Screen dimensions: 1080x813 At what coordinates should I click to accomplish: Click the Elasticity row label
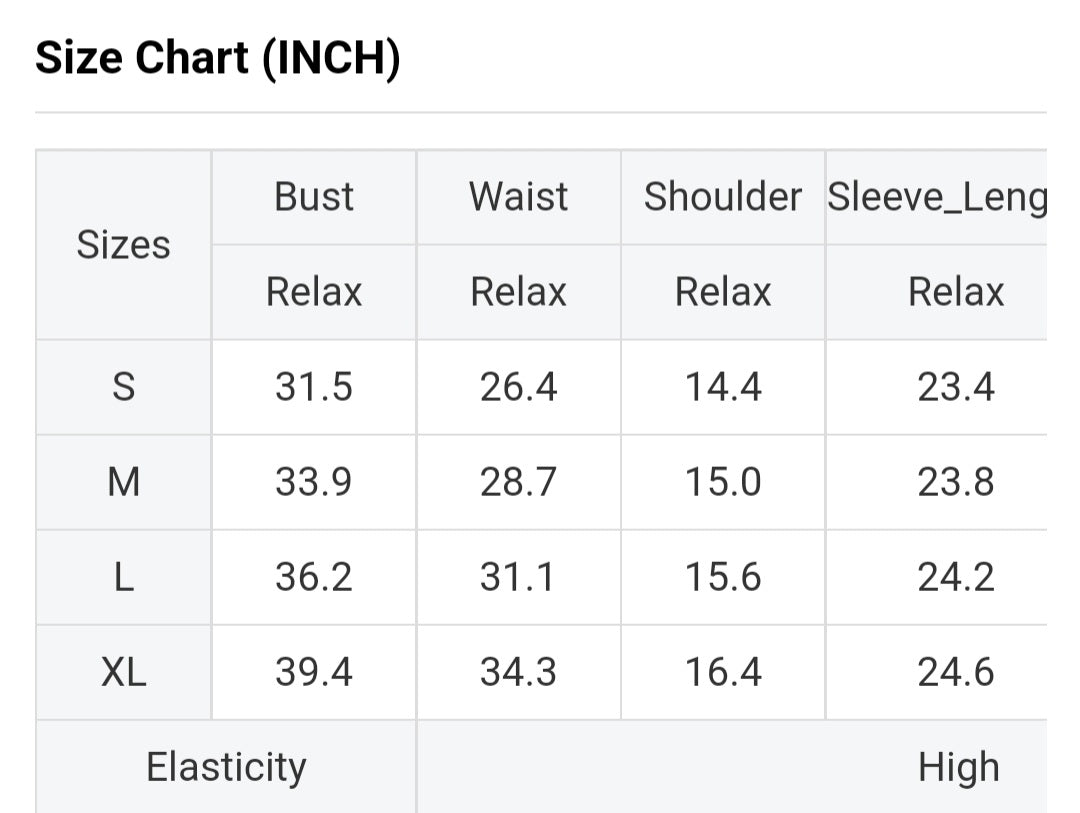(226, 767)
